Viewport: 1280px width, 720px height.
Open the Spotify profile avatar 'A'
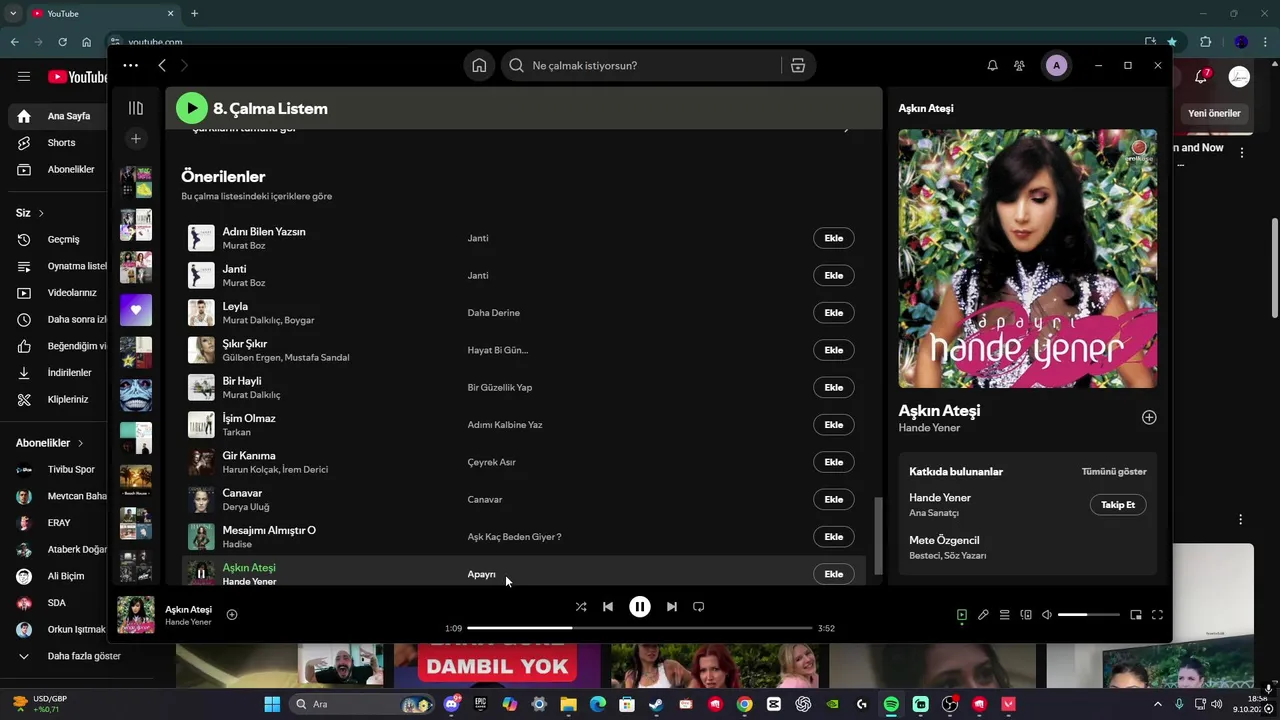pyautogui.click(x=1056, y=65)
